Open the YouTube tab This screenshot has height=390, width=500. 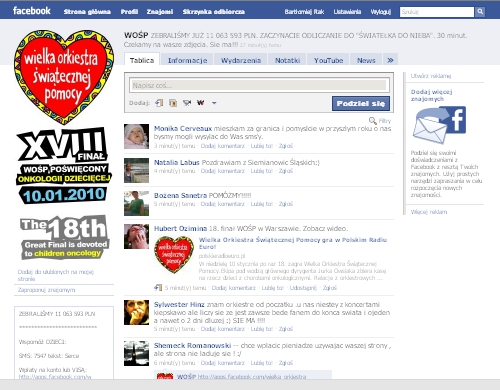pos(328,60)
